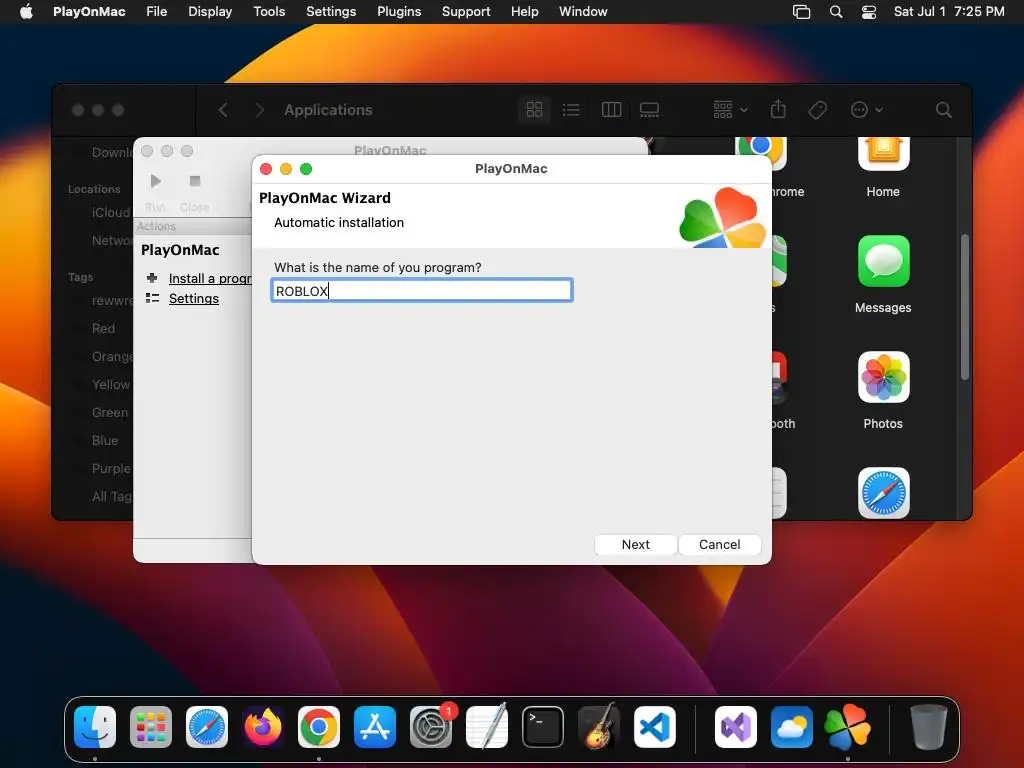This screenshot has height=768, width=1024.
Task: Click Run play icon in PlayOnMac toolbar
Action: click(x=155, y=180)
